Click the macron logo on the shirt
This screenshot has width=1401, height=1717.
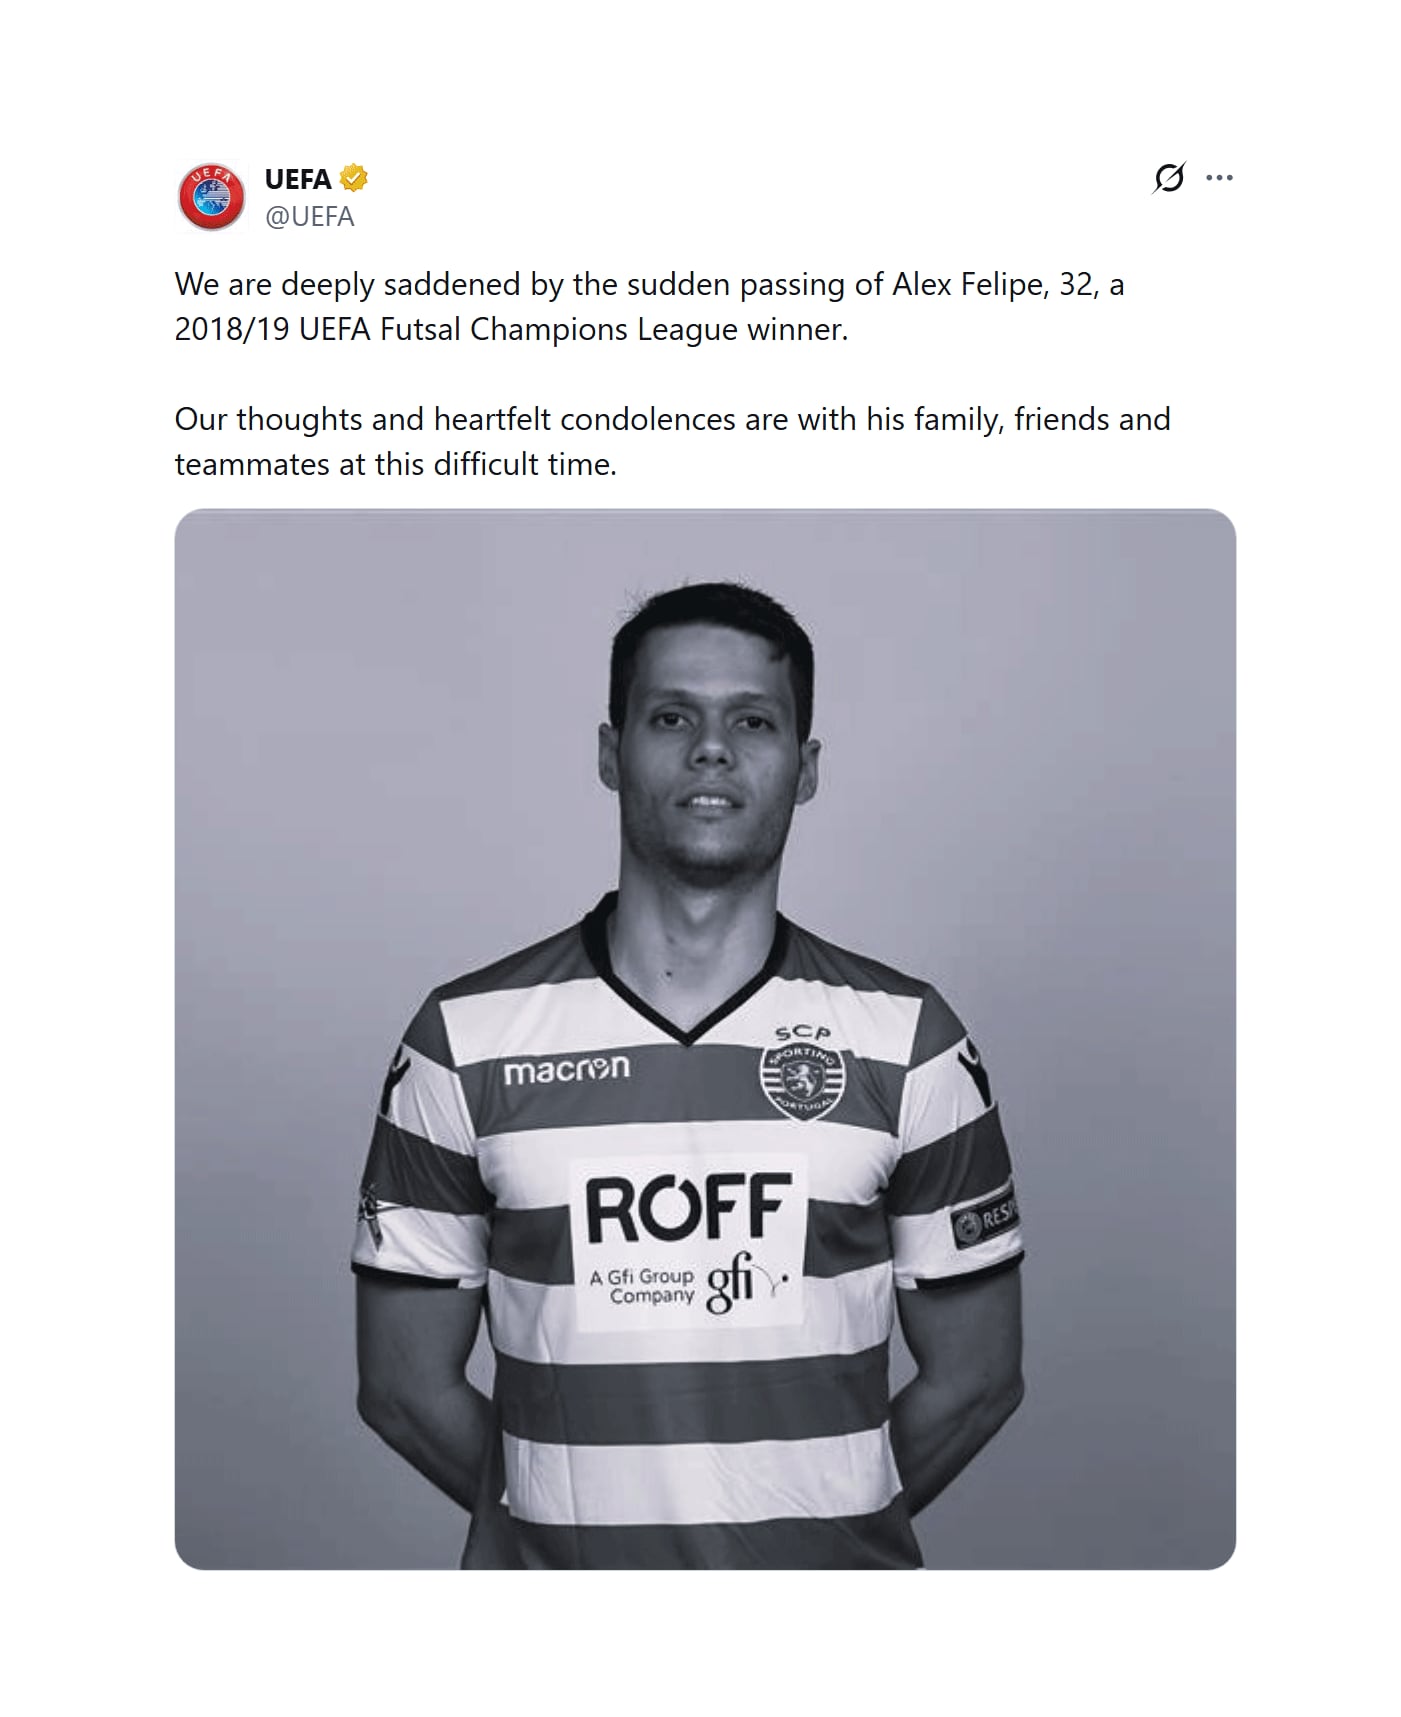(566, 1069)
